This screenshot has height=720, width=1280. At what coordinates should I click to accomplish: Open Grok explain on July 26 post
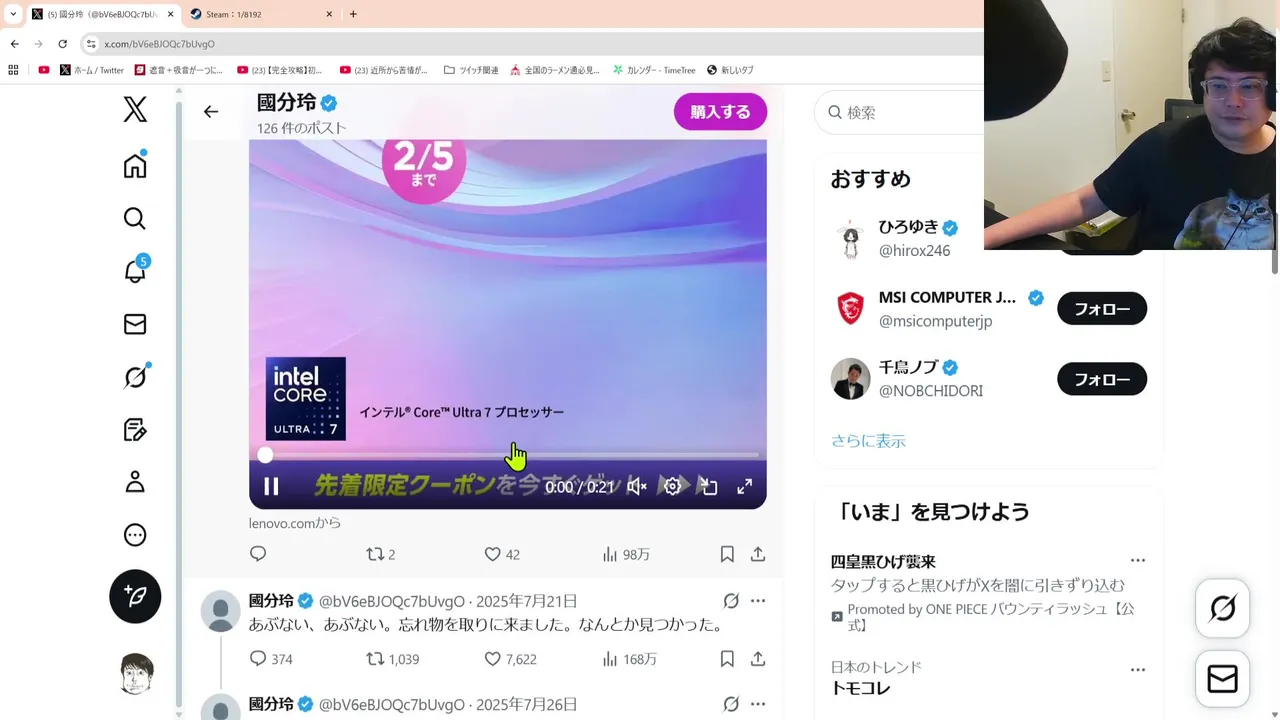point(731,704)
